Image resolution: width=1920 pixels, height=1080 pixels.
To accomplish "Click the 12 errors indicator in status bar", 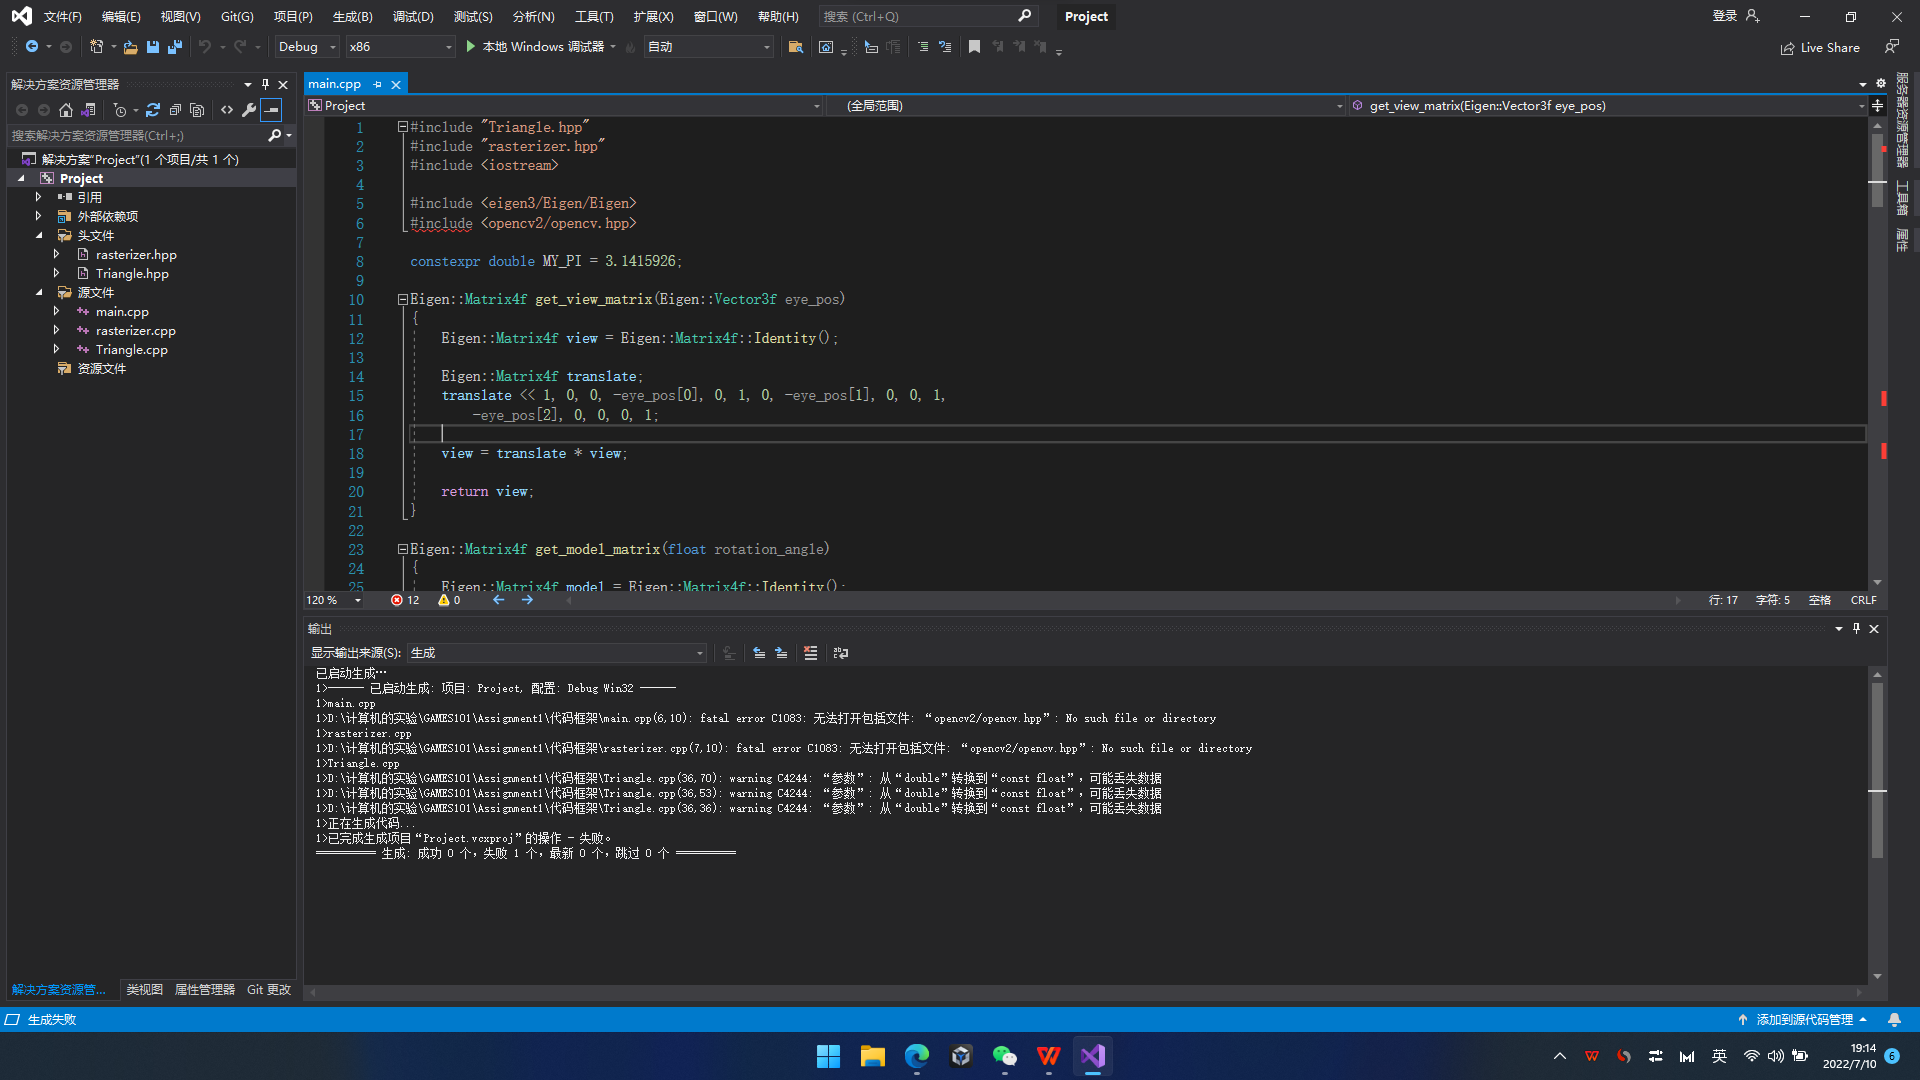I will pos(405,599).
